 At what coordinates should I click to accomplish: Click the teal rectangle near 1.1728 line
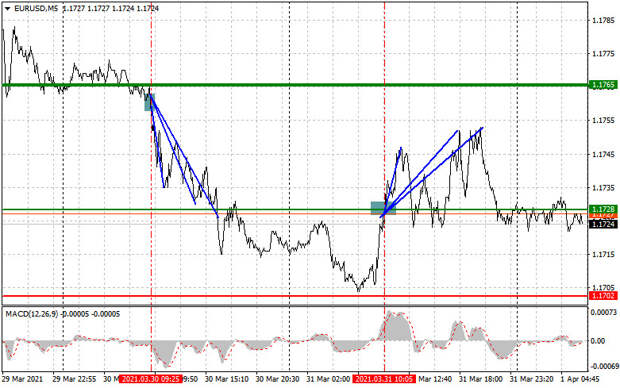tap(383, 208)
